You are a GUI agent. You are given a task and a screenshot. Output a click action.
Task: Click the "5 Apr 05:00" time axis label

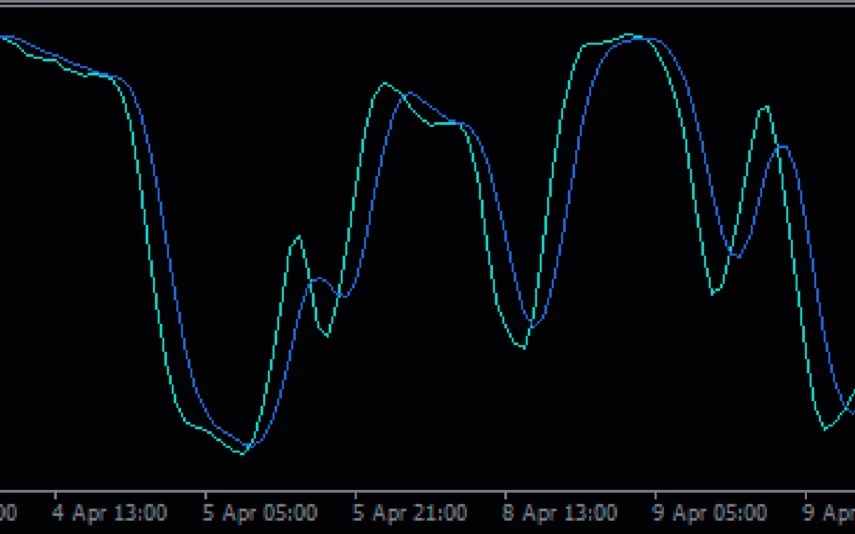[x=260, y=514]
